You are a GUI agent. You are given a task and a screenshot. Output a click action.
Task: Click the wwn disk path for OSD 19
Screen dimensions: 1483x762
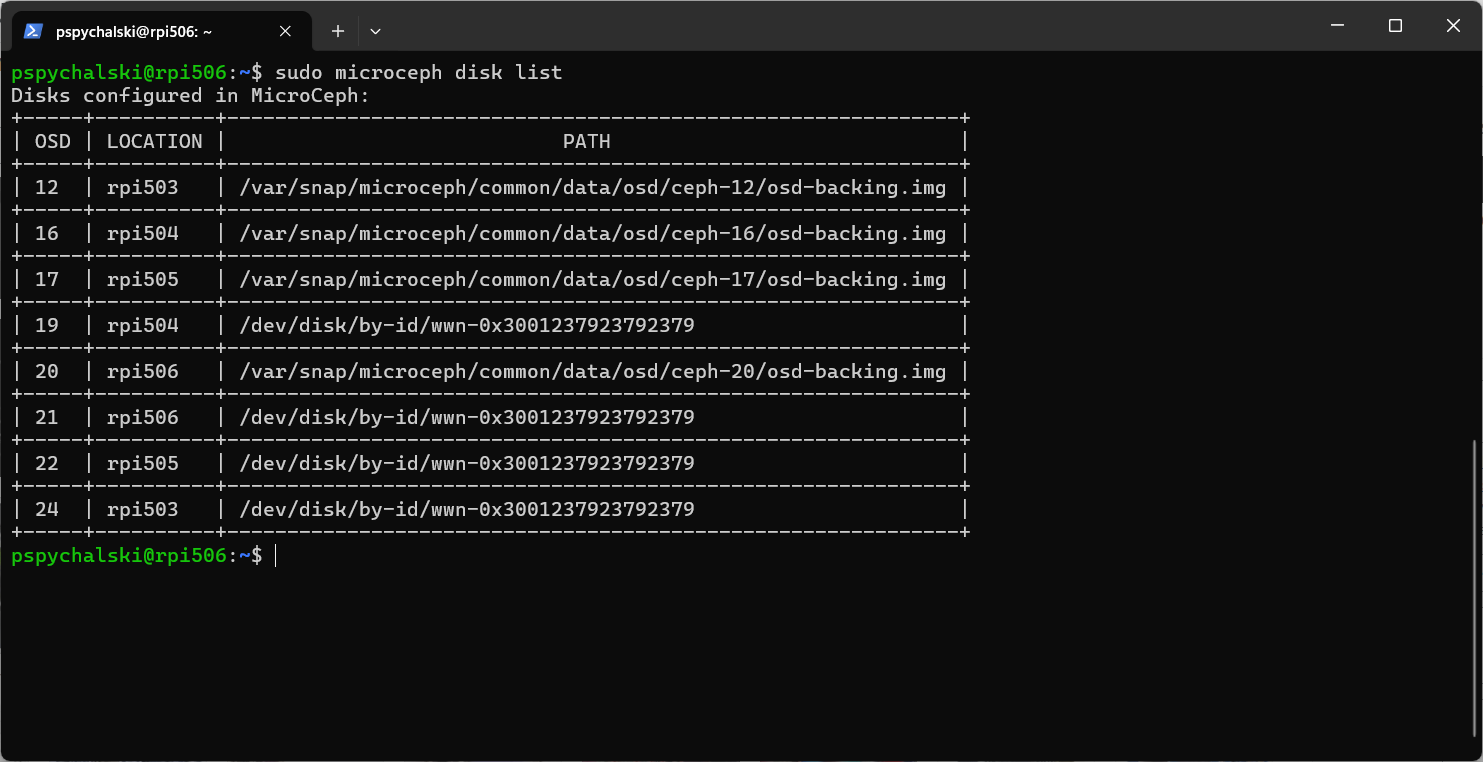[x=466, y=325]
